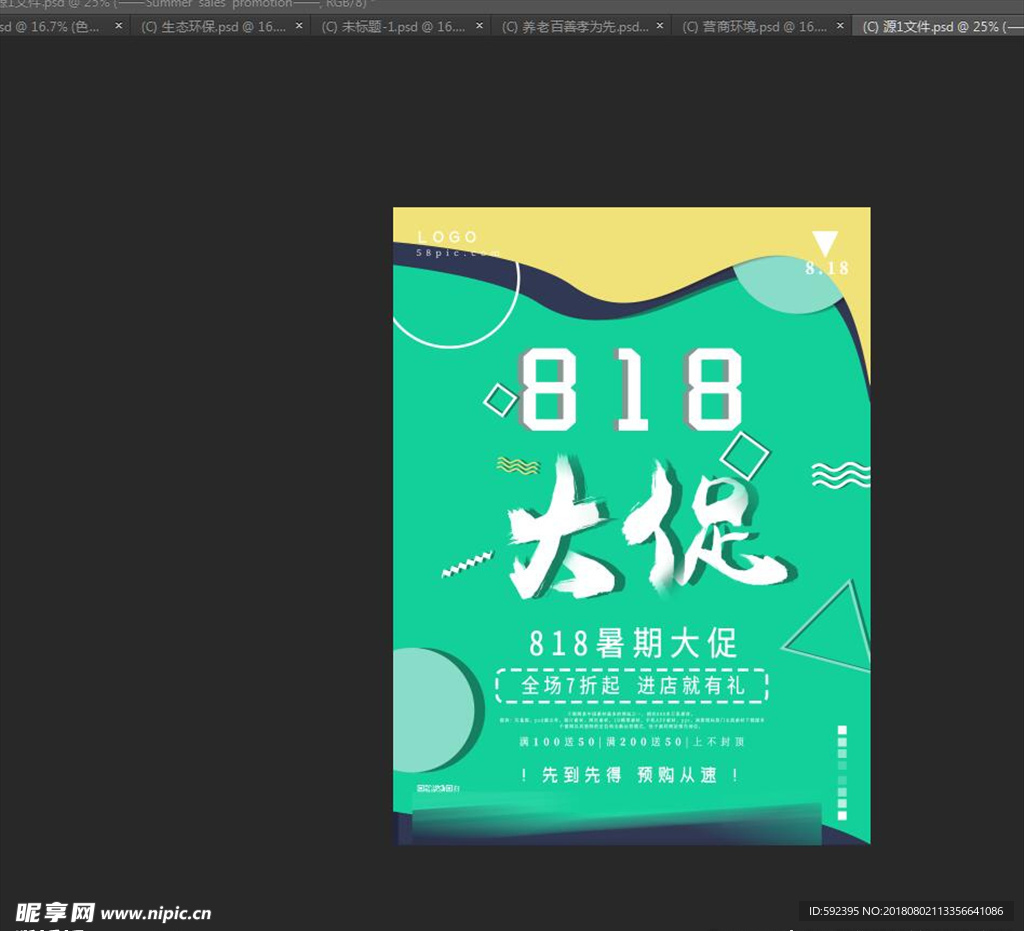
Task: Close the leftmost truncated document tab
Action: (118, 26)
